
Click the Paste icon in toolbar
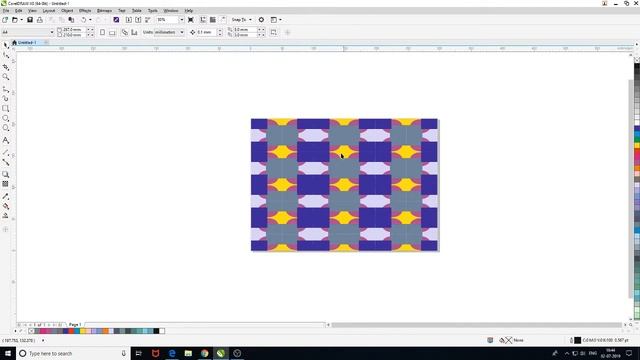pyautogui.click(x=71, y=20)
